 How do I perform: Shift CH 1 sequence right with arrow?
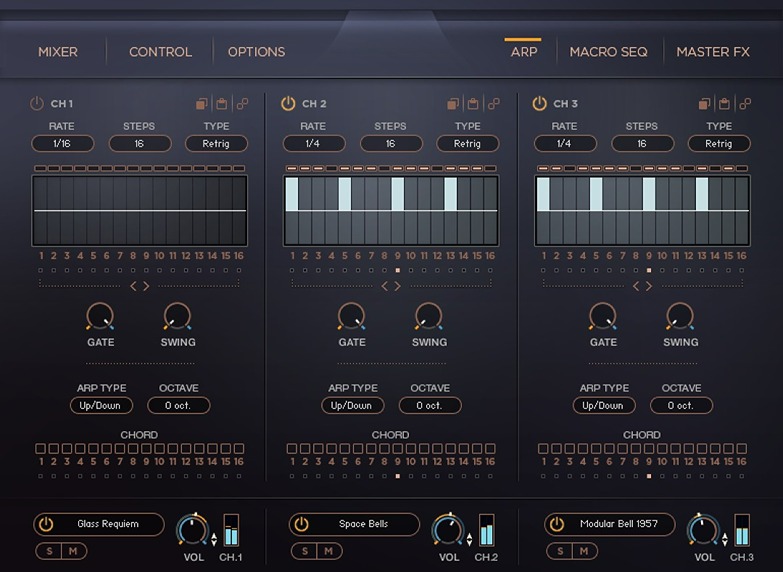[x=146, y=286]
